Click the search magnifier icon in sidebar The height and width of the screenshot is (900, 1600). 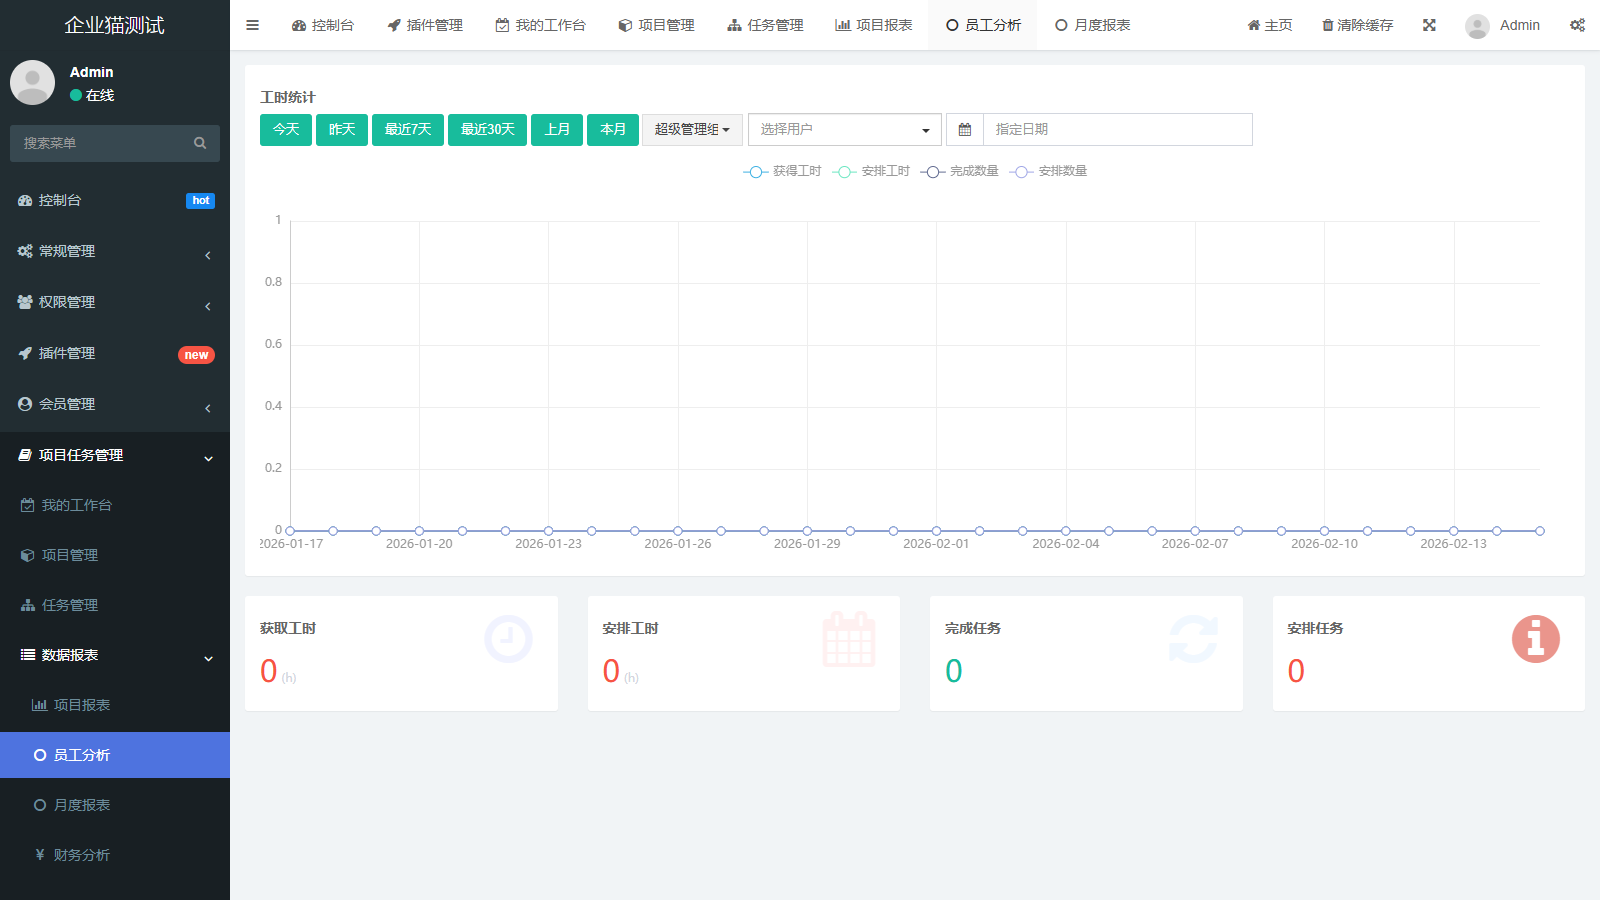tap(200, 143)
